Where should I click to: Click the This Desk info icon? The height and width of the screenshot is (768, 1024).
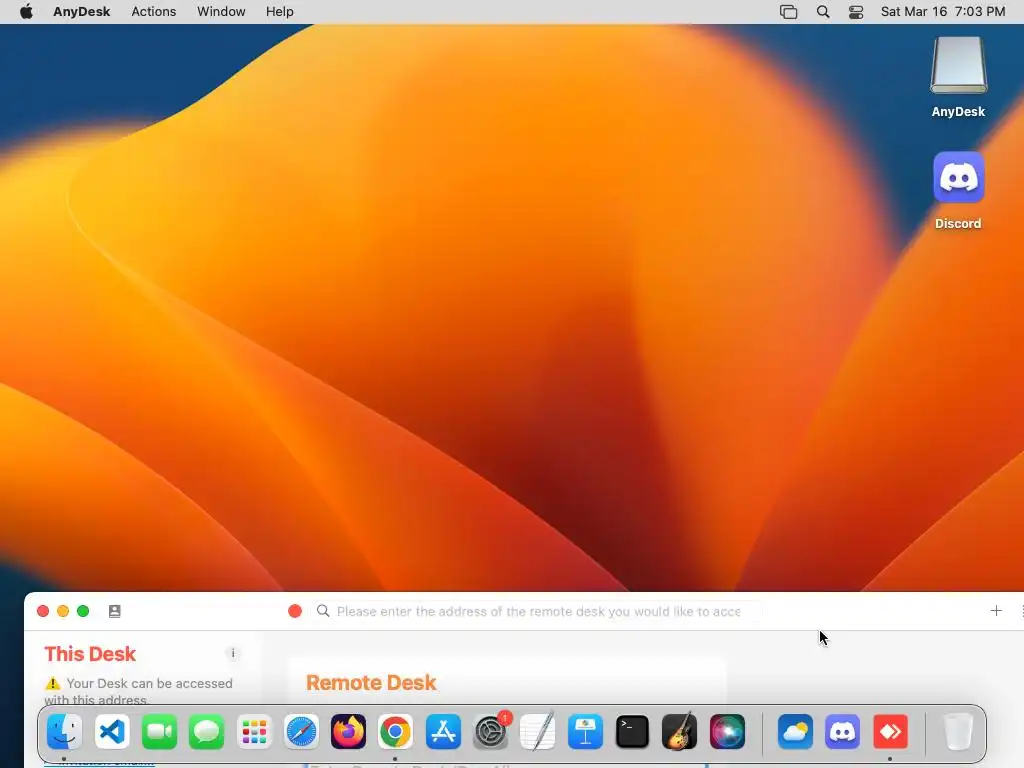pyautogui.click(x=233, y=653)
